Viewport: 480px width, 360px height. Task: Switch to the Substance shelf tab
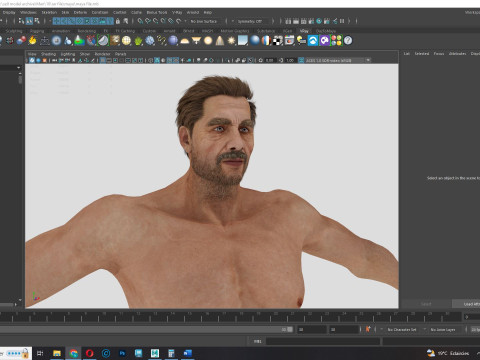pyautogui.click(x=266, y=31)
